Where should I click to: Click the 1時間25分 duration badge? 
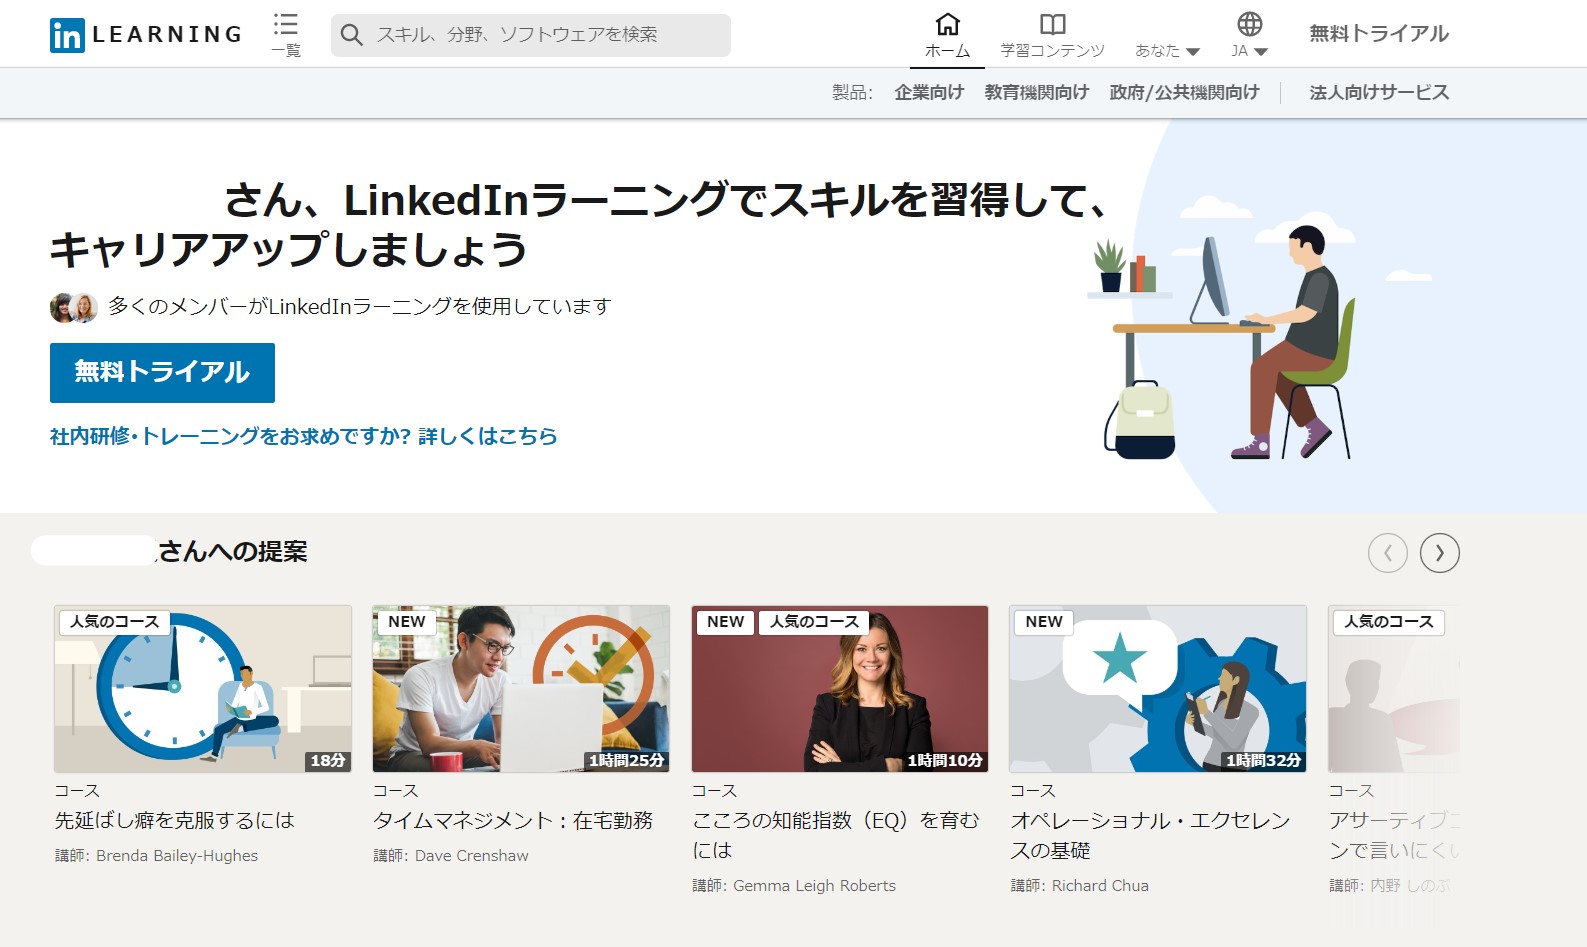[626, 761]
